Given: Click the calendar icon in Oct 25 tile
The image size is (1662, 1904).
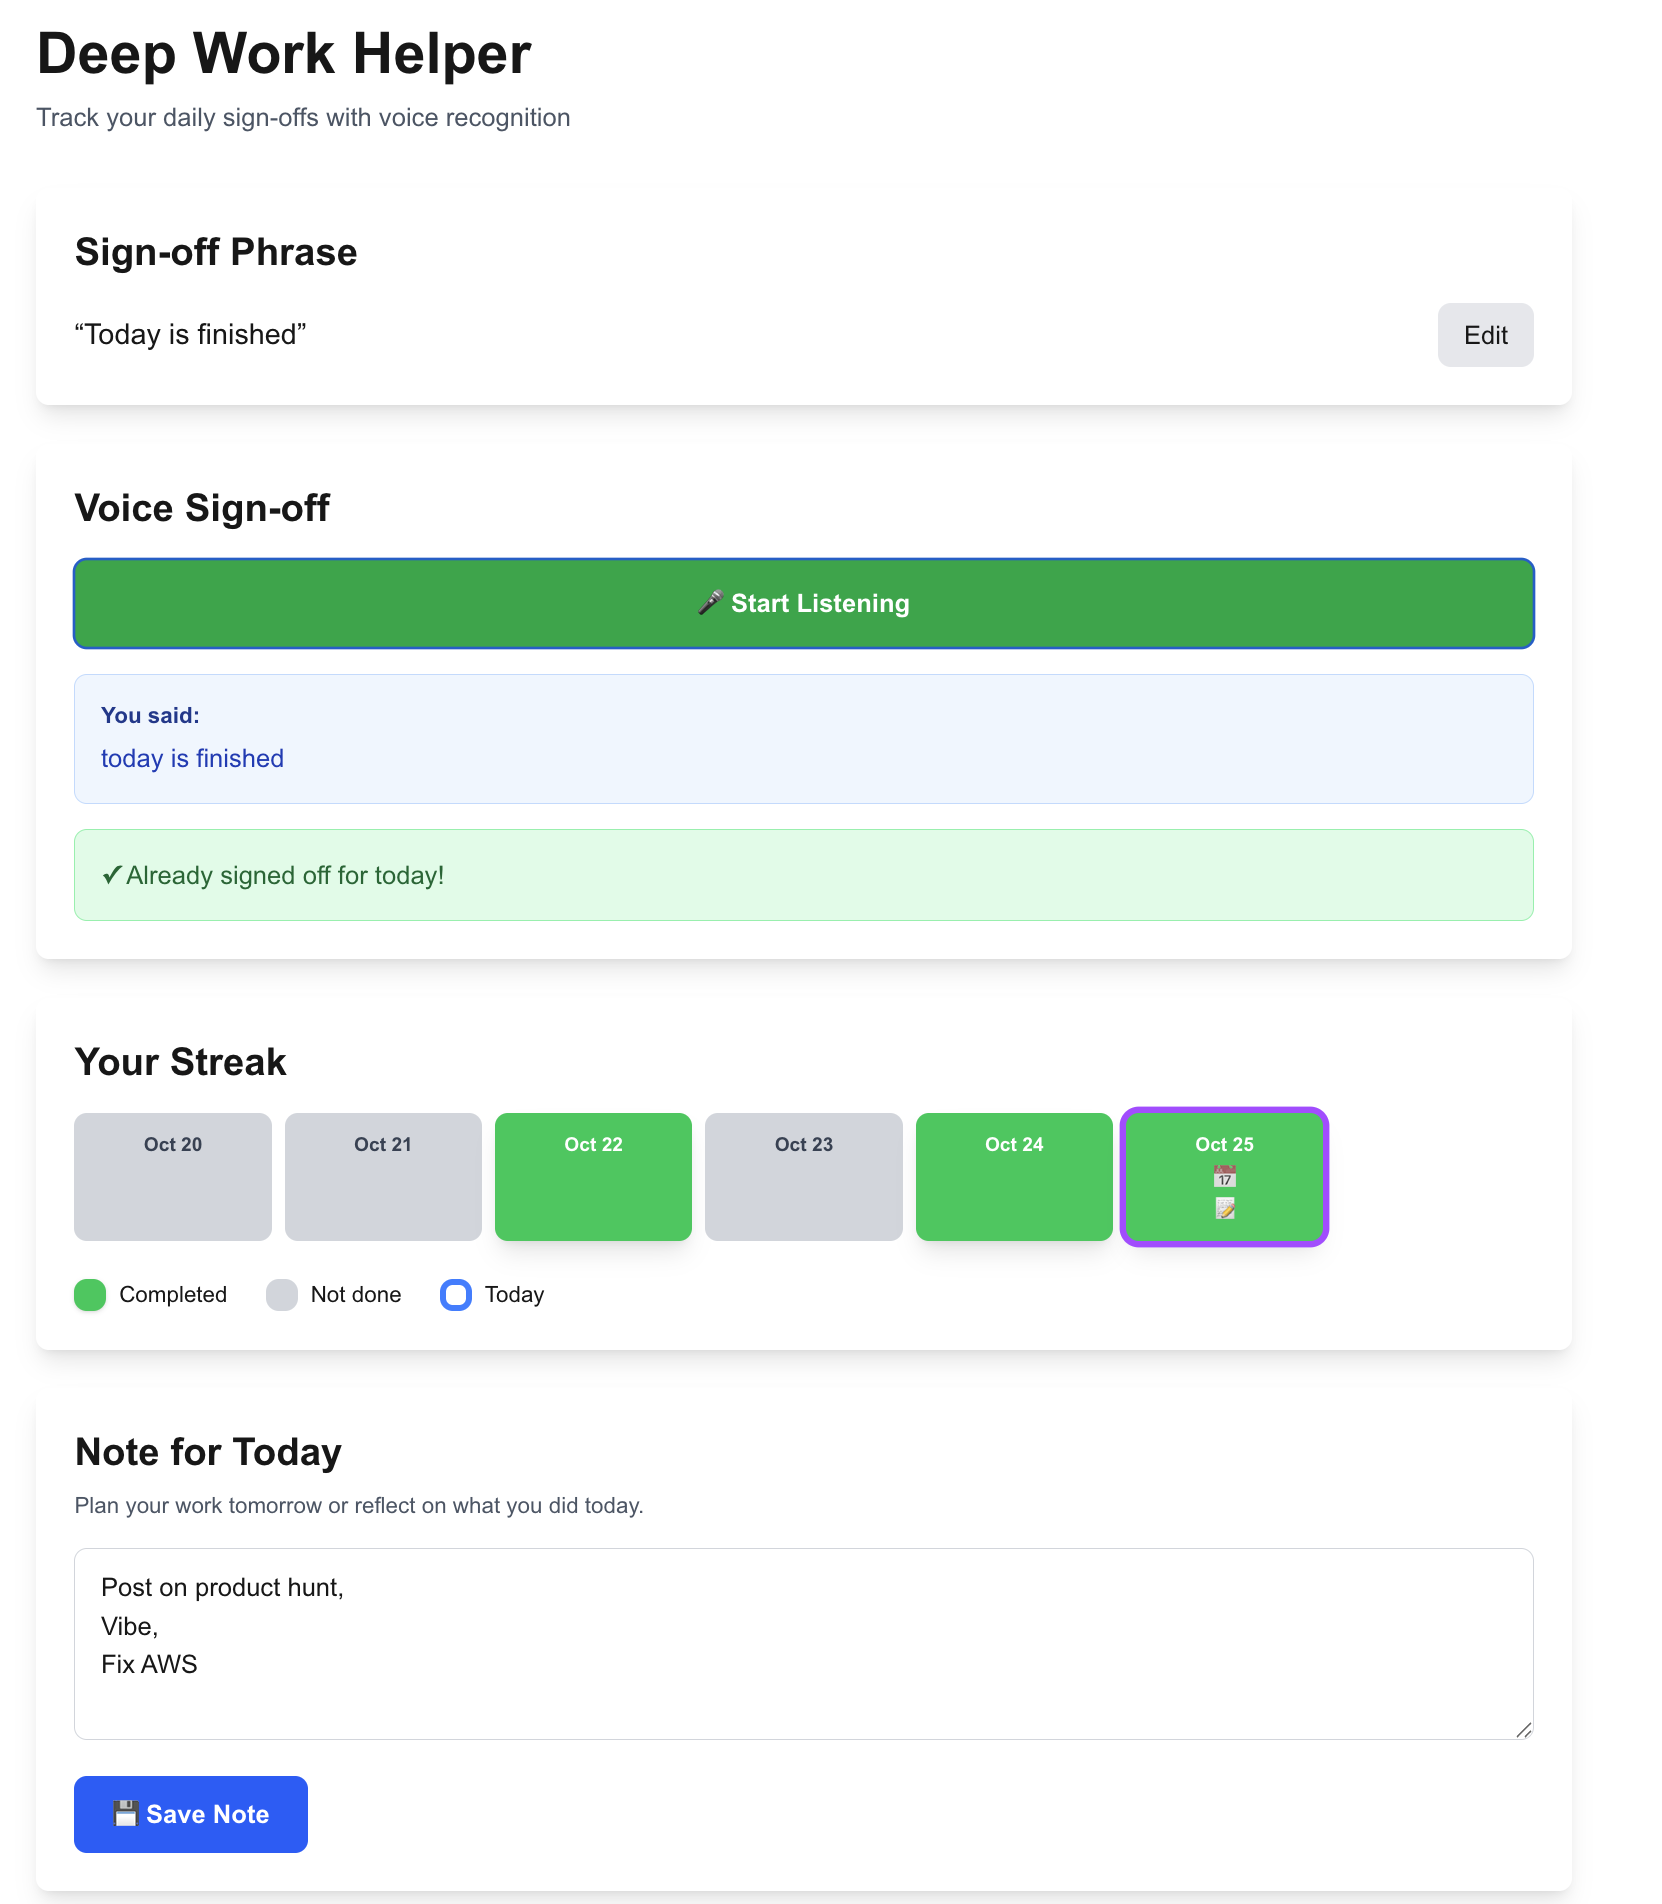Looking at the screenshot, I should click(x=1224, y=1176).
